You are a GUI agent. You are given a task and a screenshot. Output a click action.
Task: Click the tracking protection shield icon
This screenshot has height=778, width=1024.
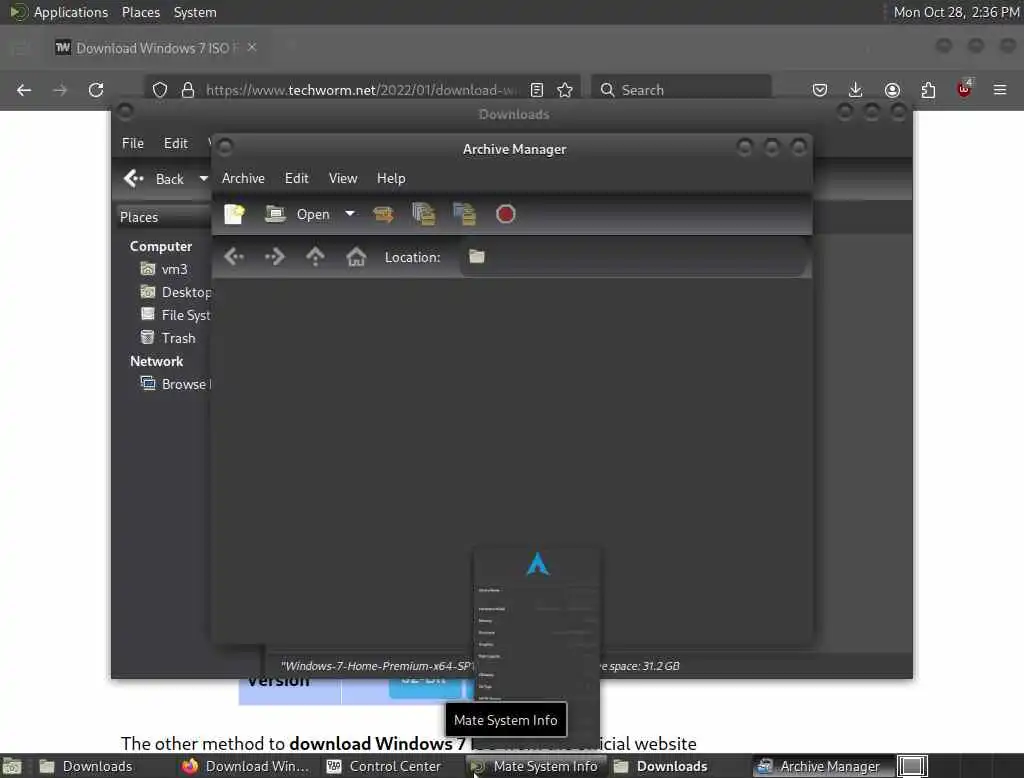pyautogui.click(x=160, y=90)
